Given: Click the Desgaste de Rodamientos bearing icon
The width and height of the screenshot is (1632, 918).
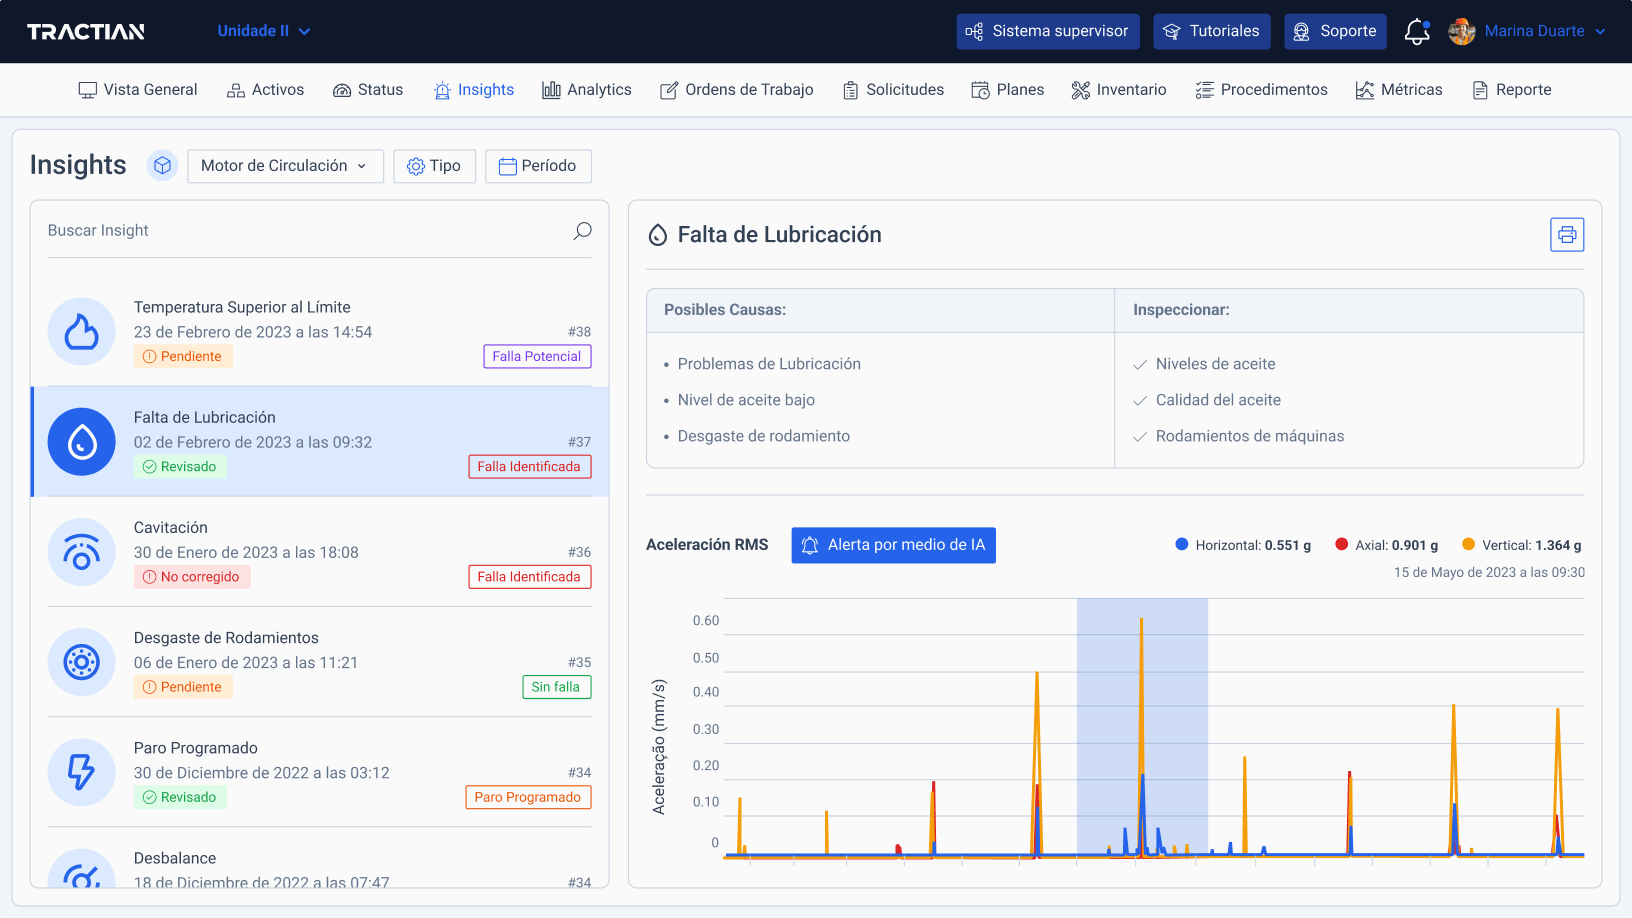Looking at the screenshot, I should [x=81, y=661].
